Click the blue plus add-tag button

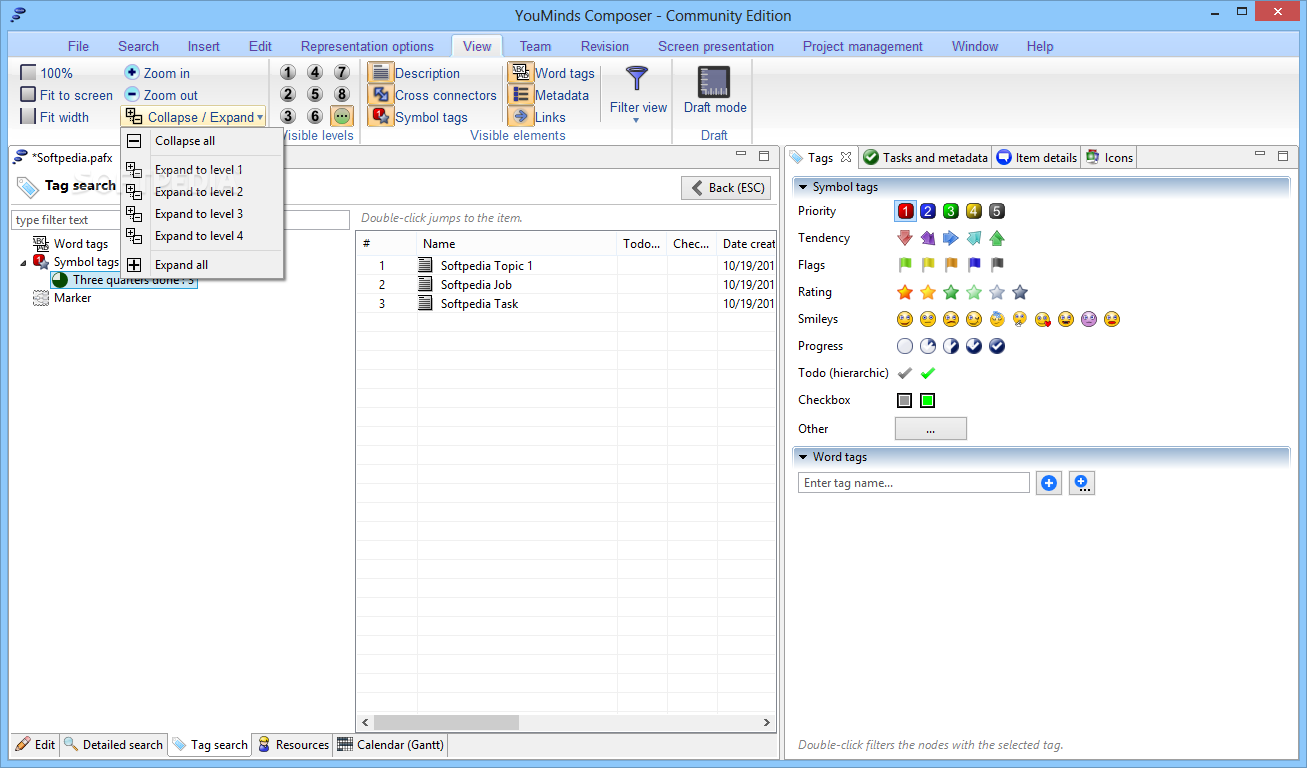point(1049,483)
